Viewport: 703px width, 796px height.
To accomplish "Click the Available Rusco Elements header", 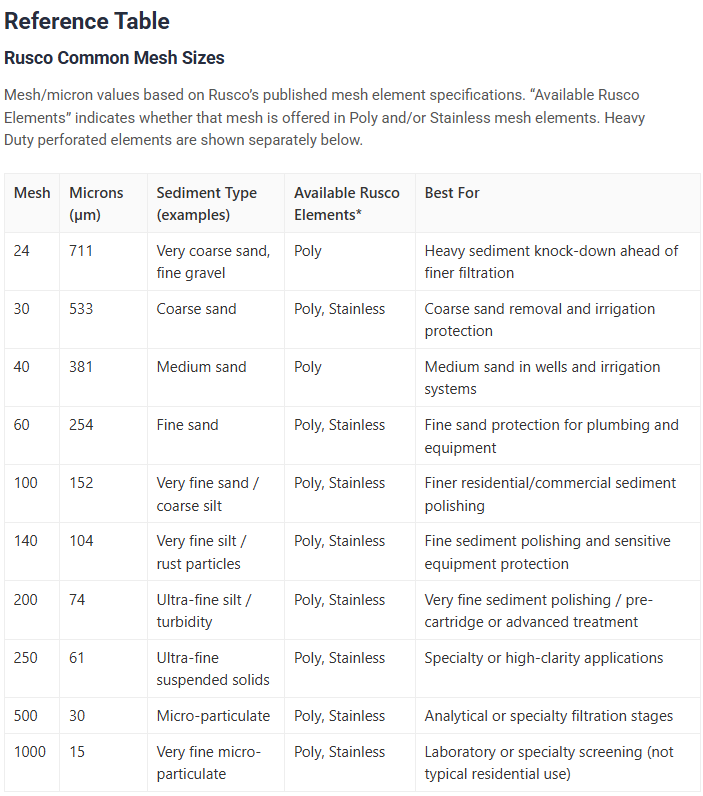I will [347, 204].
